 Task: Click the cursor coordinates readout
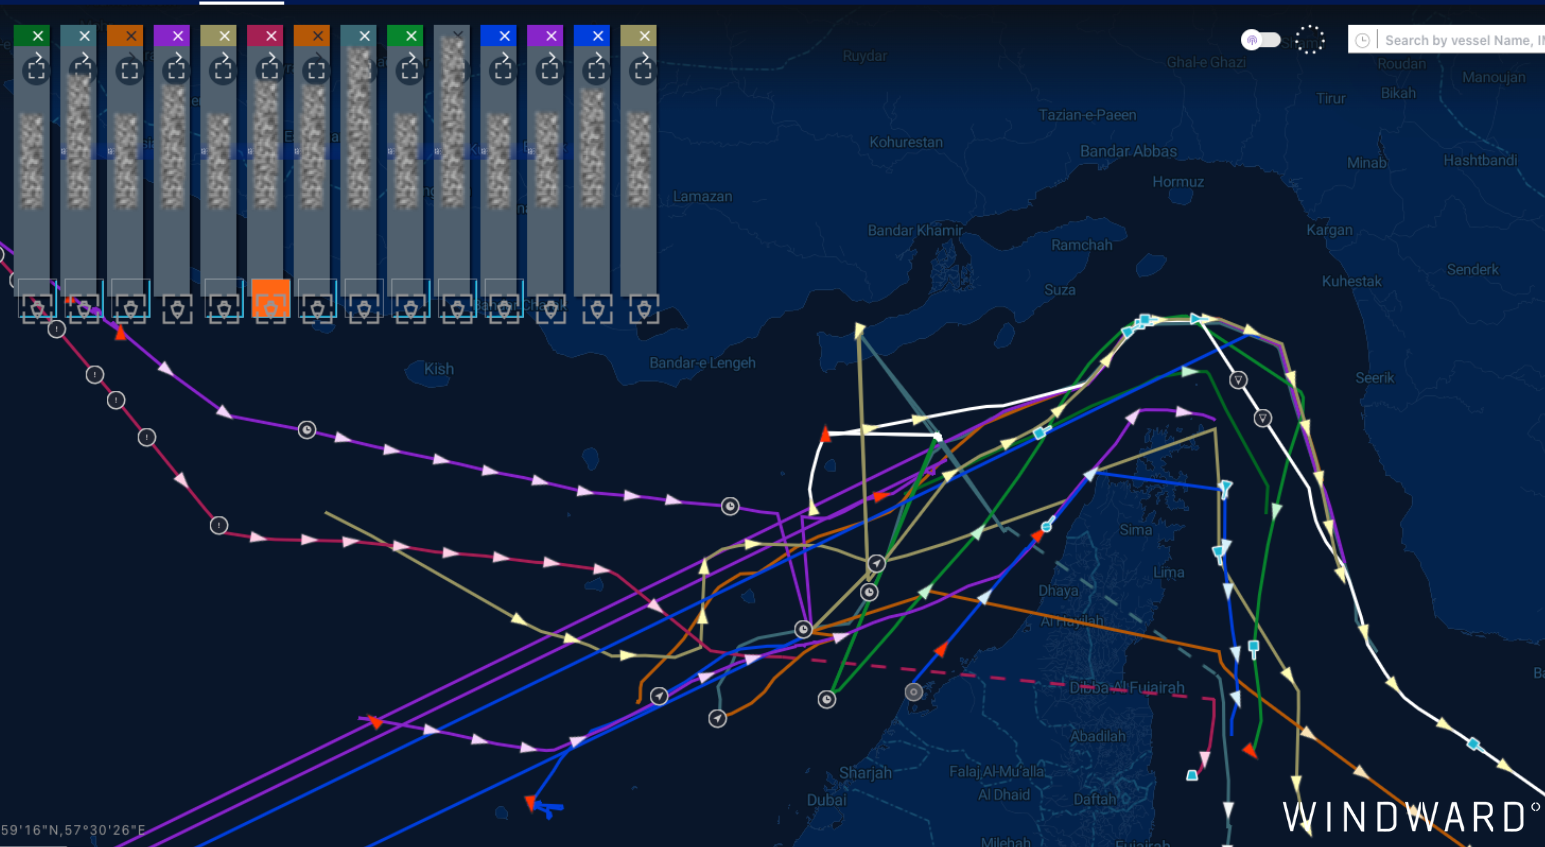pos(72,830)
